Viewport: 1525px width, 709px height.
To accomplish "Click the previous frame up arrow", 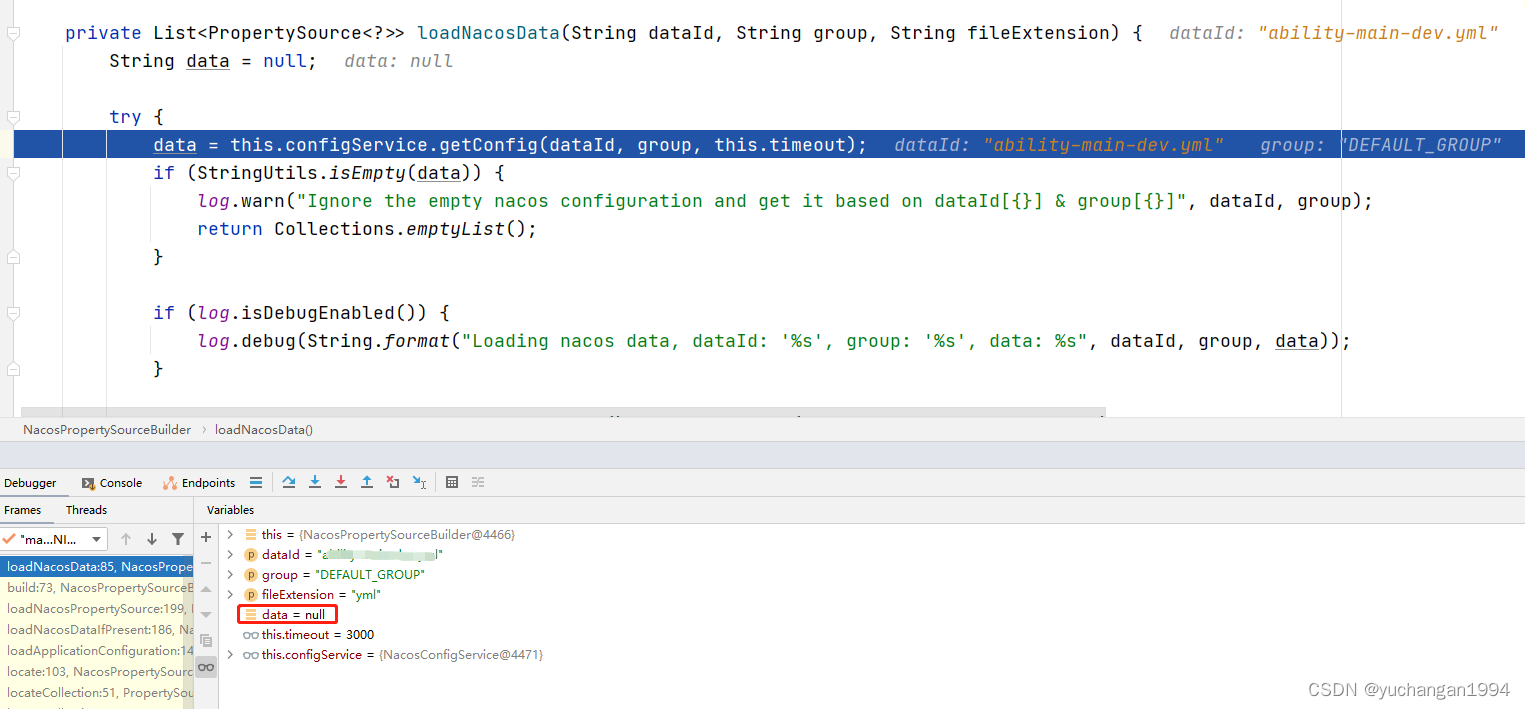I will 126,539.
